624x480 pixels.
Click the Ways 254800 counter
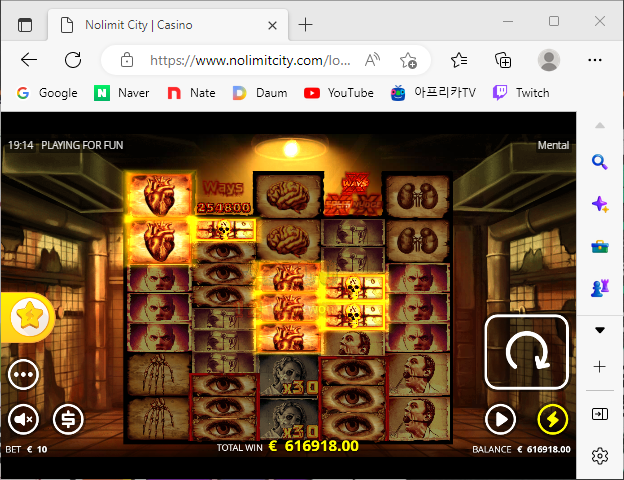pyautogui.click(x=224, y=197)
